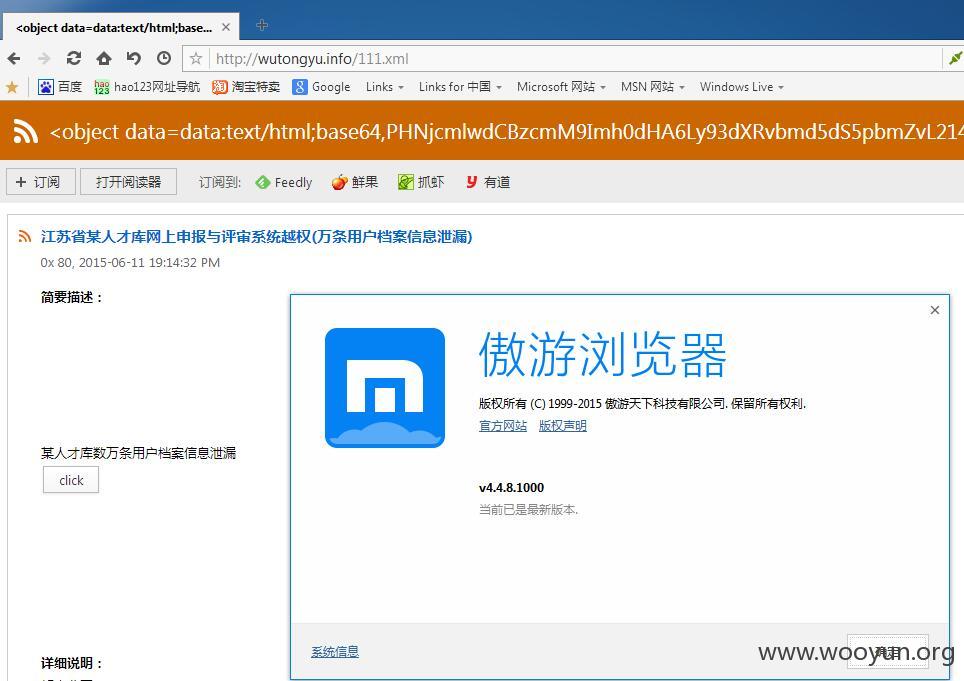Click 打开阅读器 button

[128, 182]
